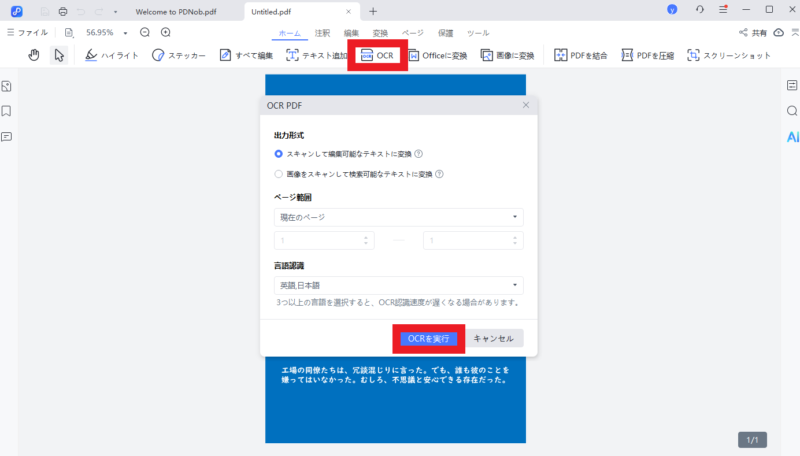Open the PDFを圧縮 tool
800x456 pixels.
click(648, 55)
